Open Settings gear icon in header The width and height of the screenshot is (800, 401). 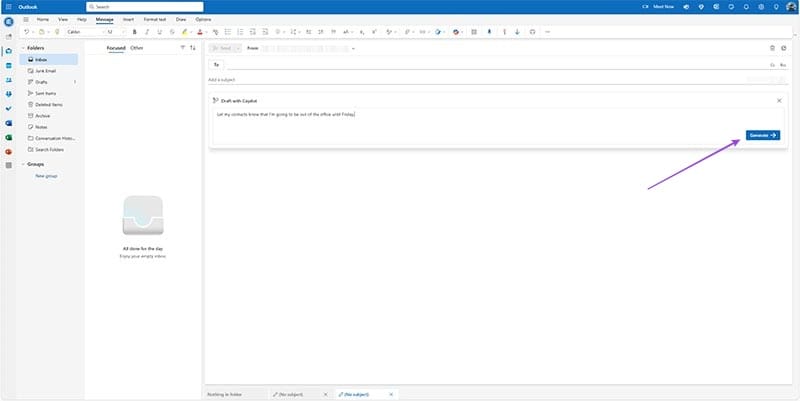[761, 7]
